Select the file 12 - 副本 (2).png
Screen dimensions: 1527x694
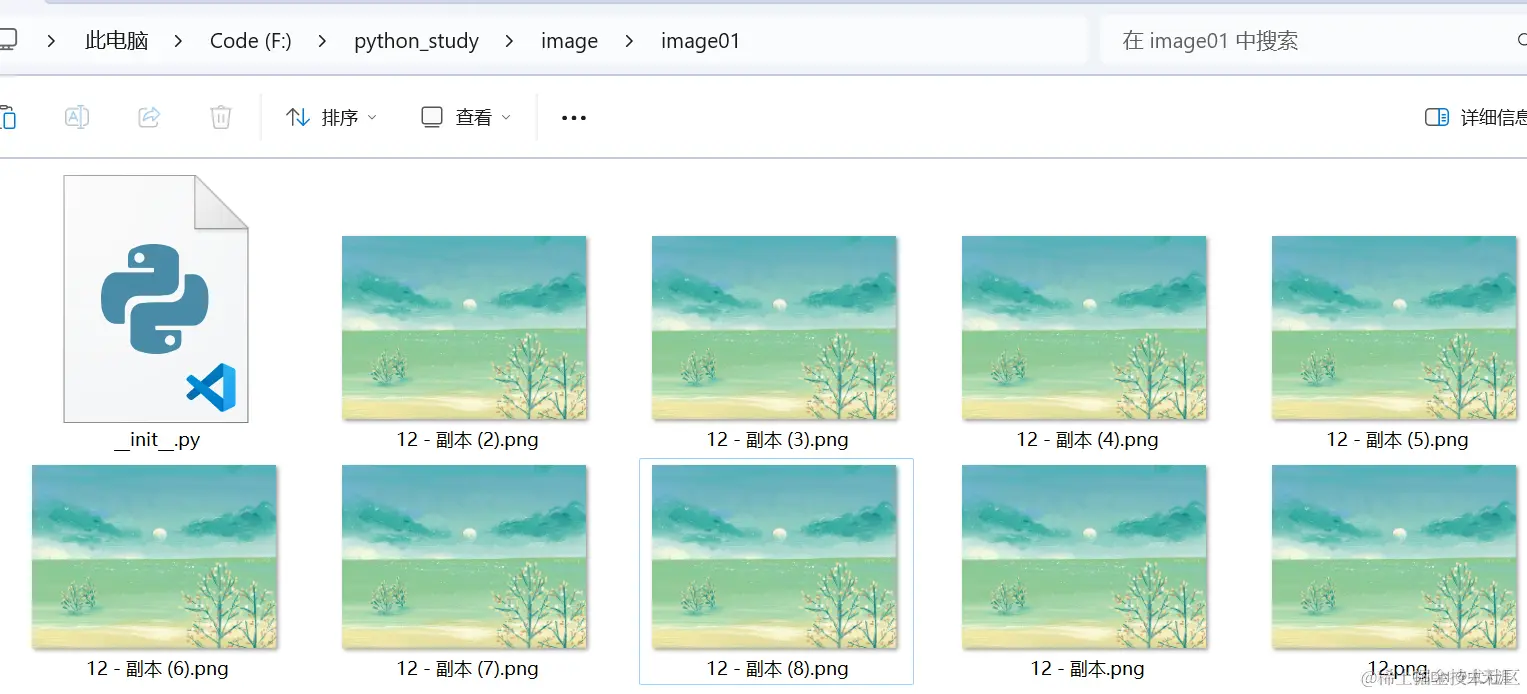pos(464,328)
